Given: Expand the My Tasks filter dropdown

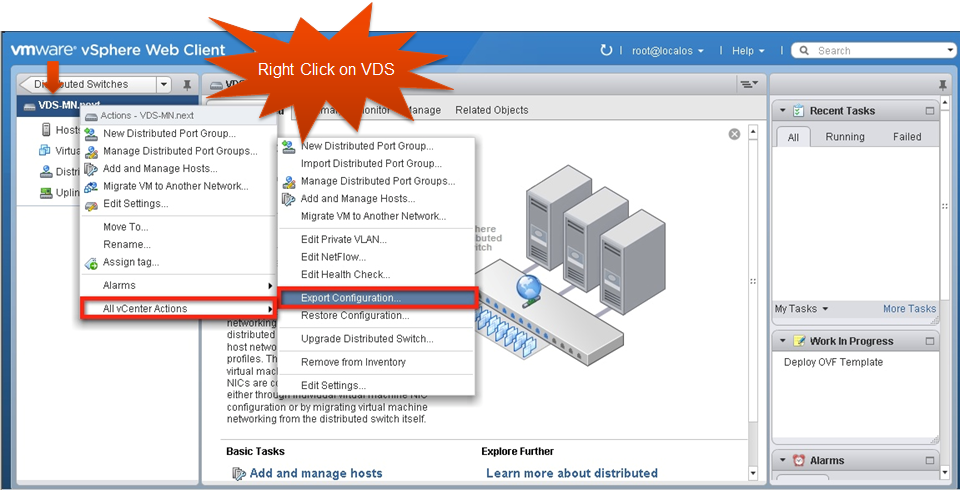Looking at the screenshot, I should coord(801,309).
